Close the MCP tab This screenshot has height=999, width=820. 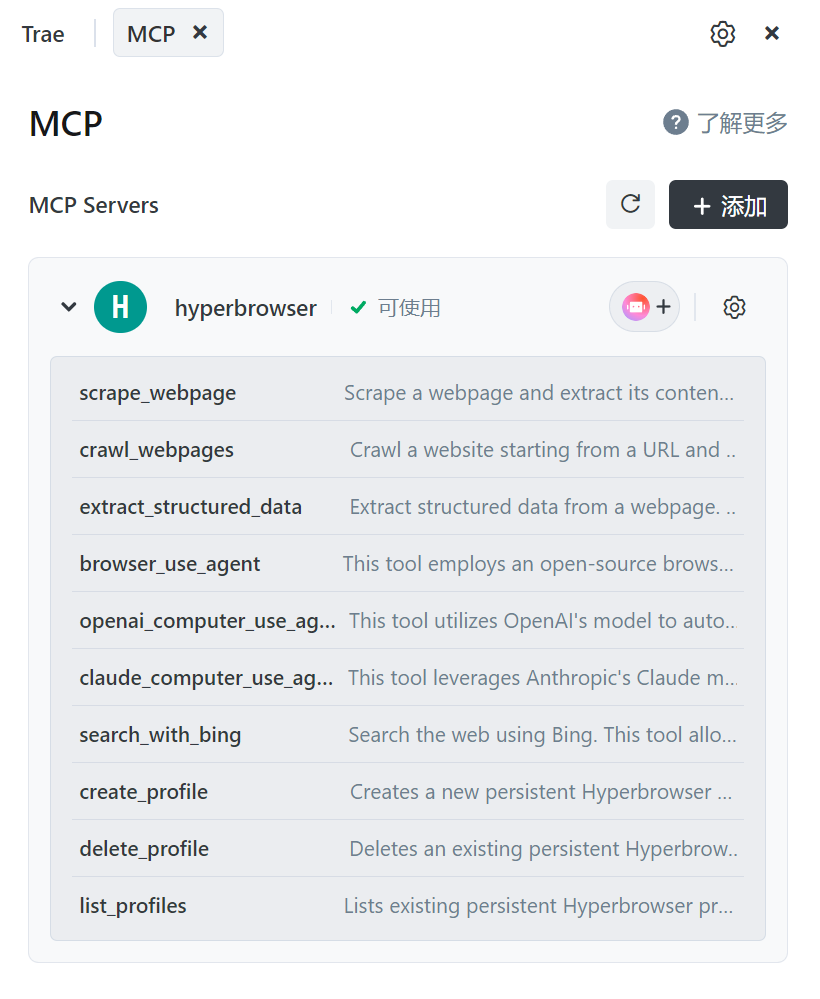[200, 32]
